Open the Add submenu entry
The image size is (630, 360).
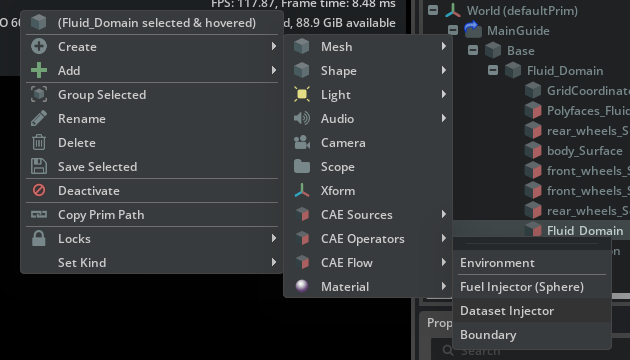152,71
